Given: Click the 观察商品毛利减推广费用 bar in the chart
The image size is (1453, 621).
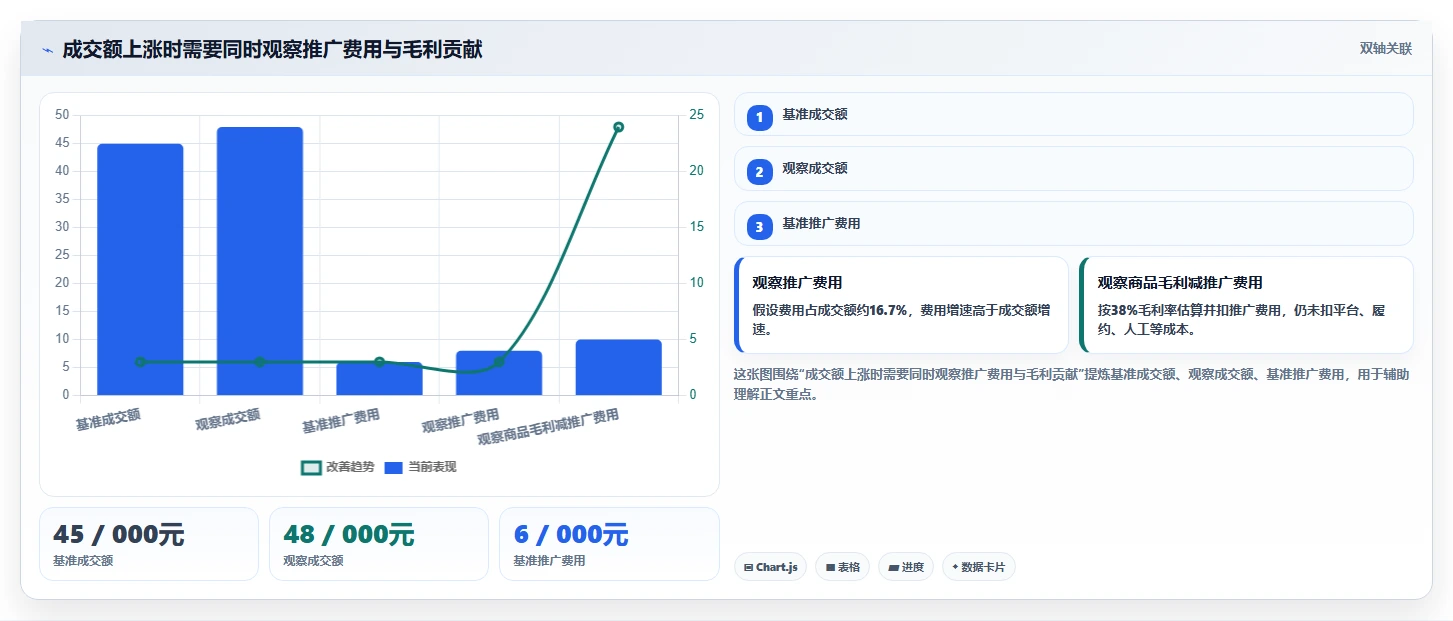Looking at the screenshot, I should pyautogui.click(x=618, y=367).
